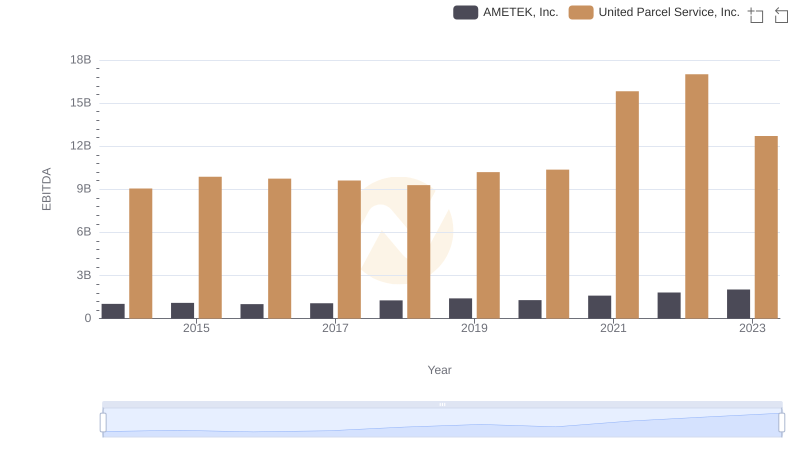Click the UPS bar for 2017
Screen dimensions: 800x461
(349, 249)
